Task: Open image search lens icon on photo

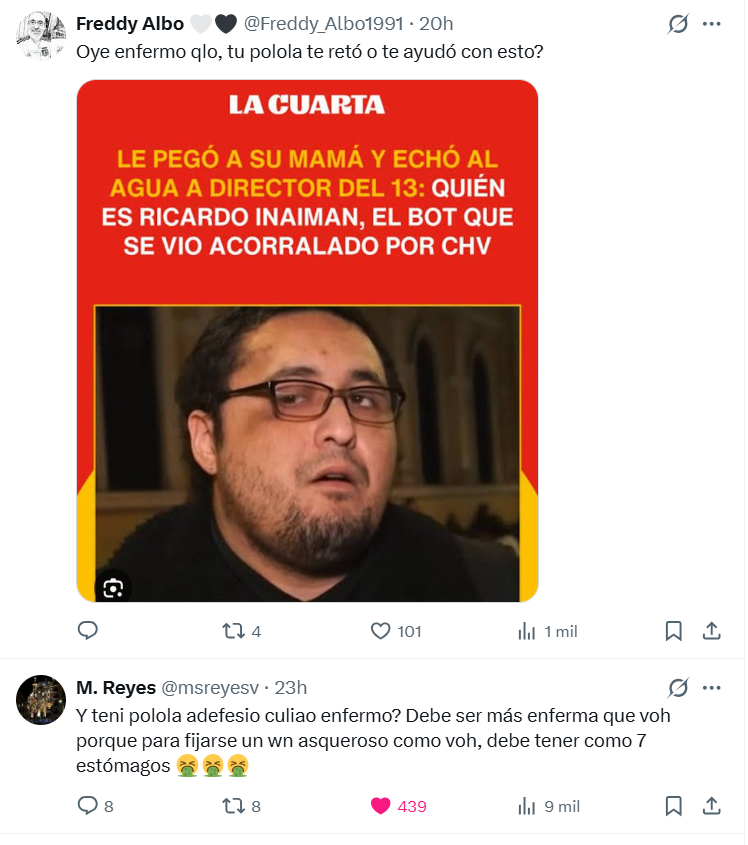Action: pos(113,588)
